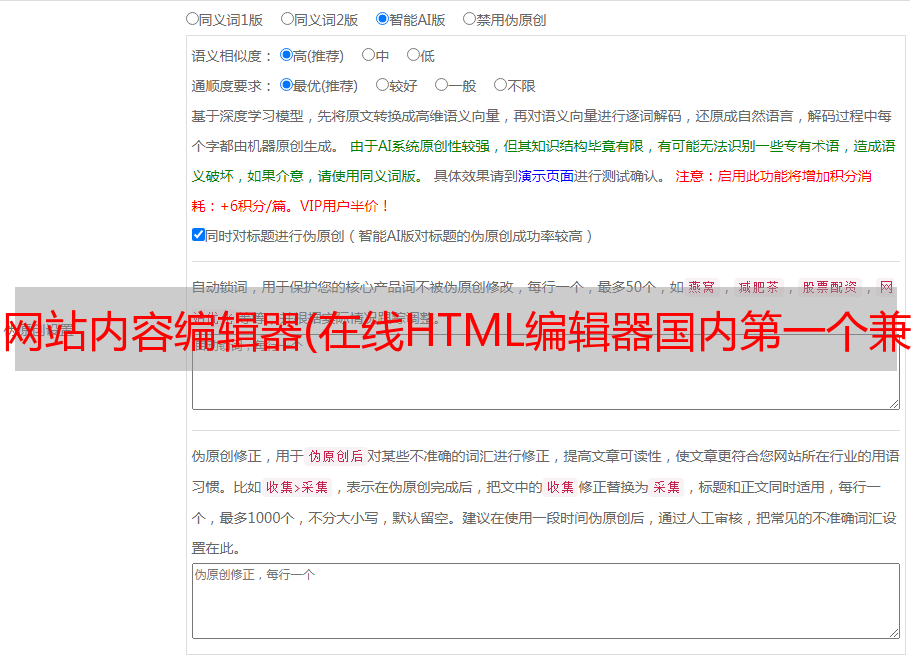Click into the 伪原创修正 textarea
This screenshot has width=911, height=658.
coord(546,601)
